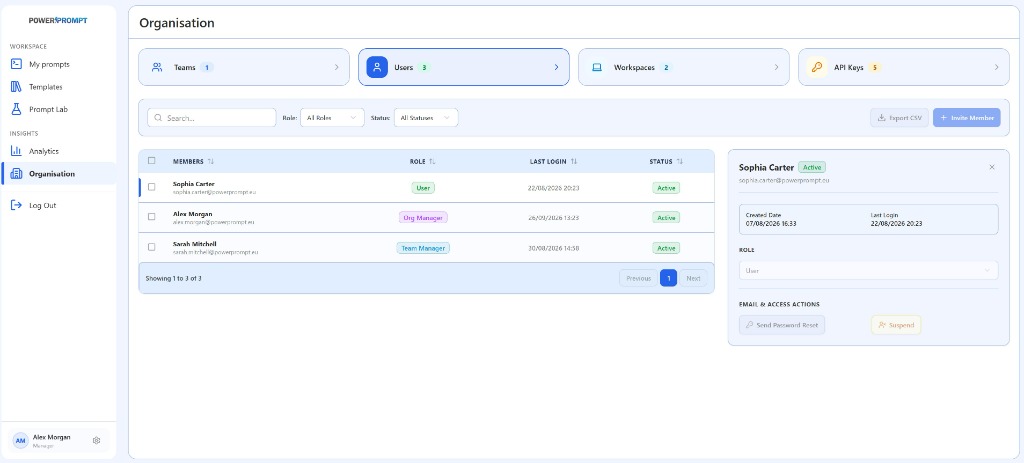
Task: Open the User role dropdown in detail panel
Action: (868, 270)
